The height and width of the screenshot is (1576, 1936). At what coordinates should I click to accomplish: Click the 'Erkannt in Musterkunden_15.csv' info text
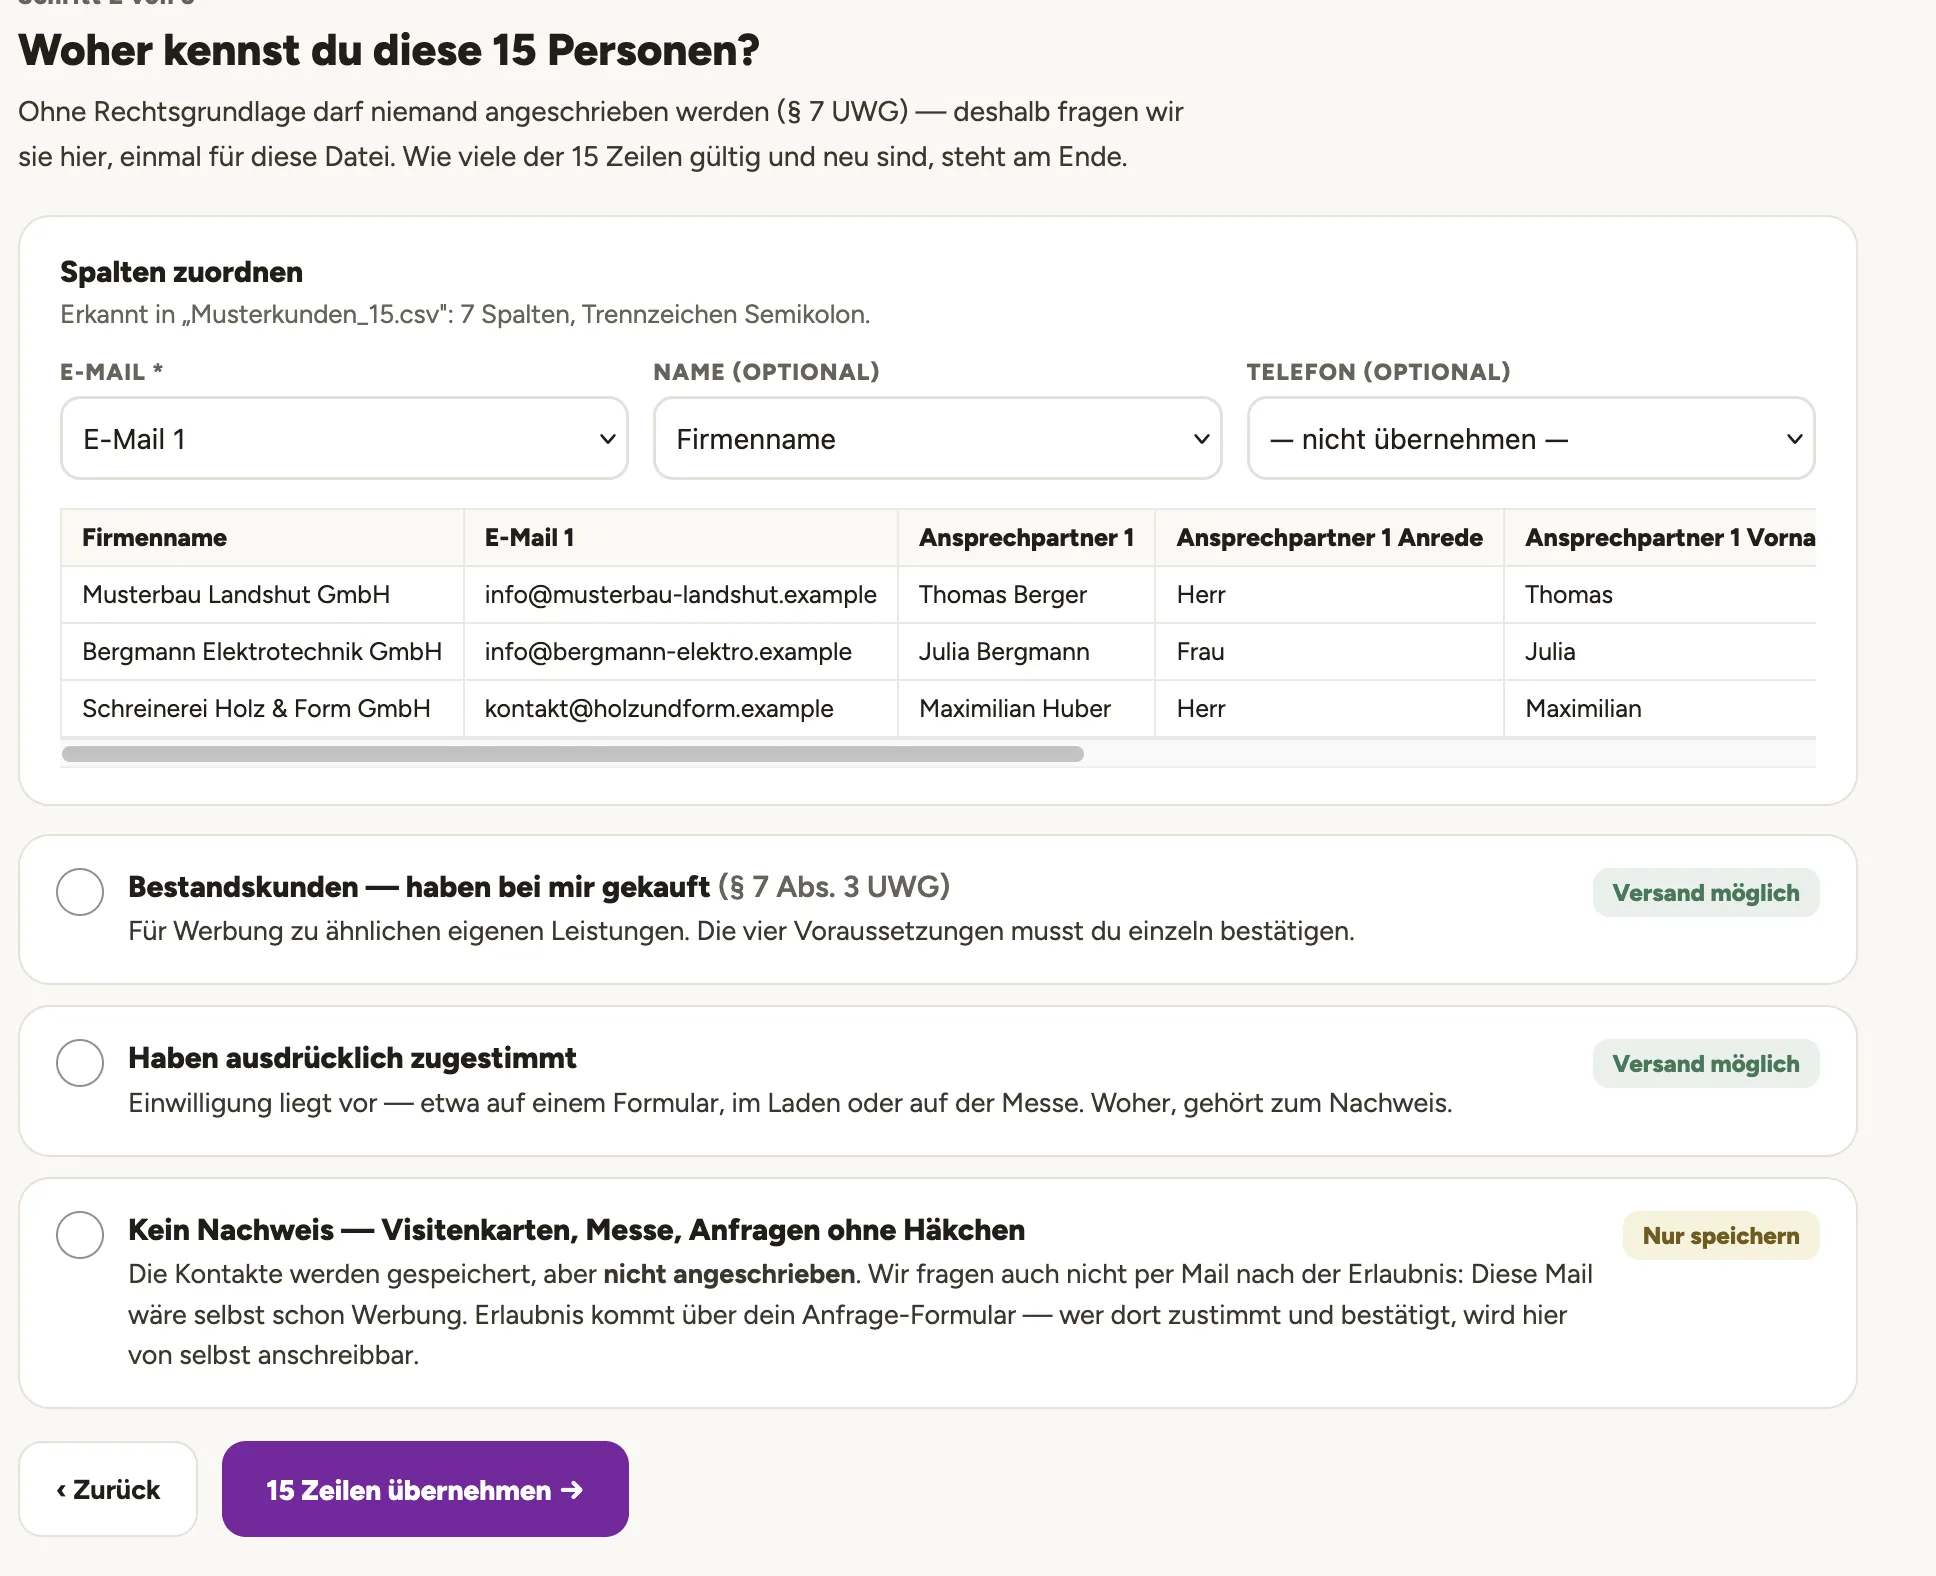(465, 315)
